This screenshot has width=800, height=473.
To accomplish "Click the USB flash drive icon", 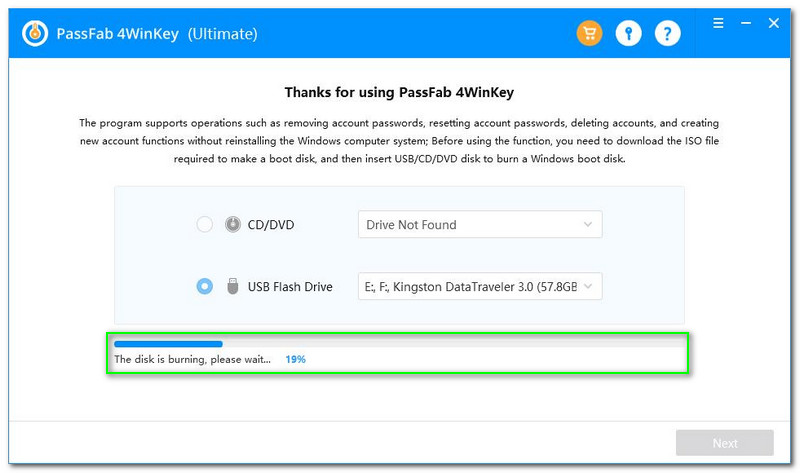I will (233, 286).
